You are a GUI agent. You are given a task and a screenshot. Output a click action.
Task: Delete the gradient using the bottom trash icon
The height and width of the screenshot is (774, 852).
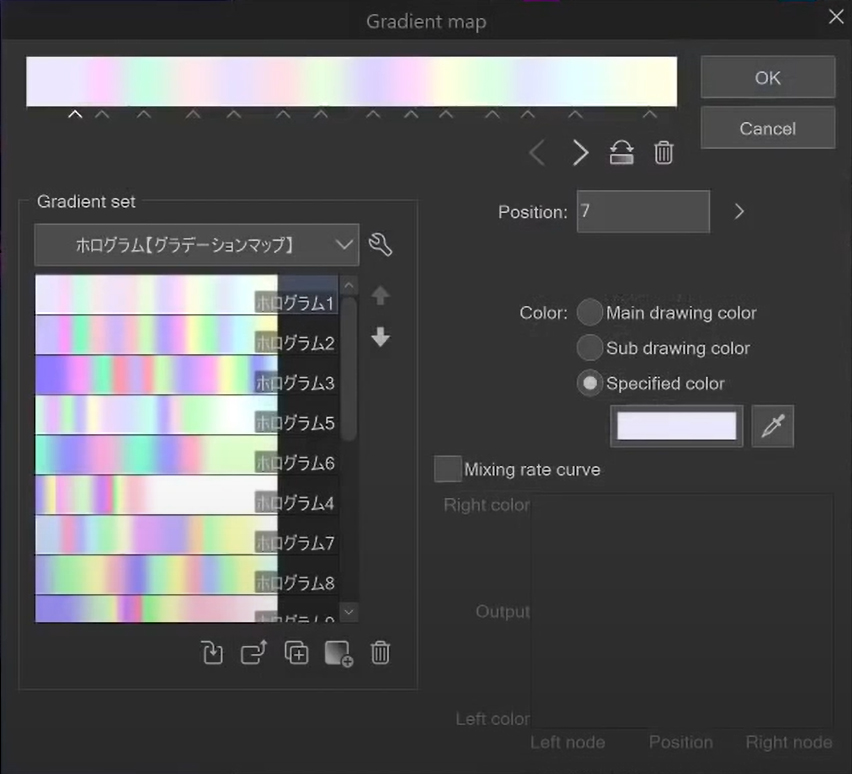(380, 653)
